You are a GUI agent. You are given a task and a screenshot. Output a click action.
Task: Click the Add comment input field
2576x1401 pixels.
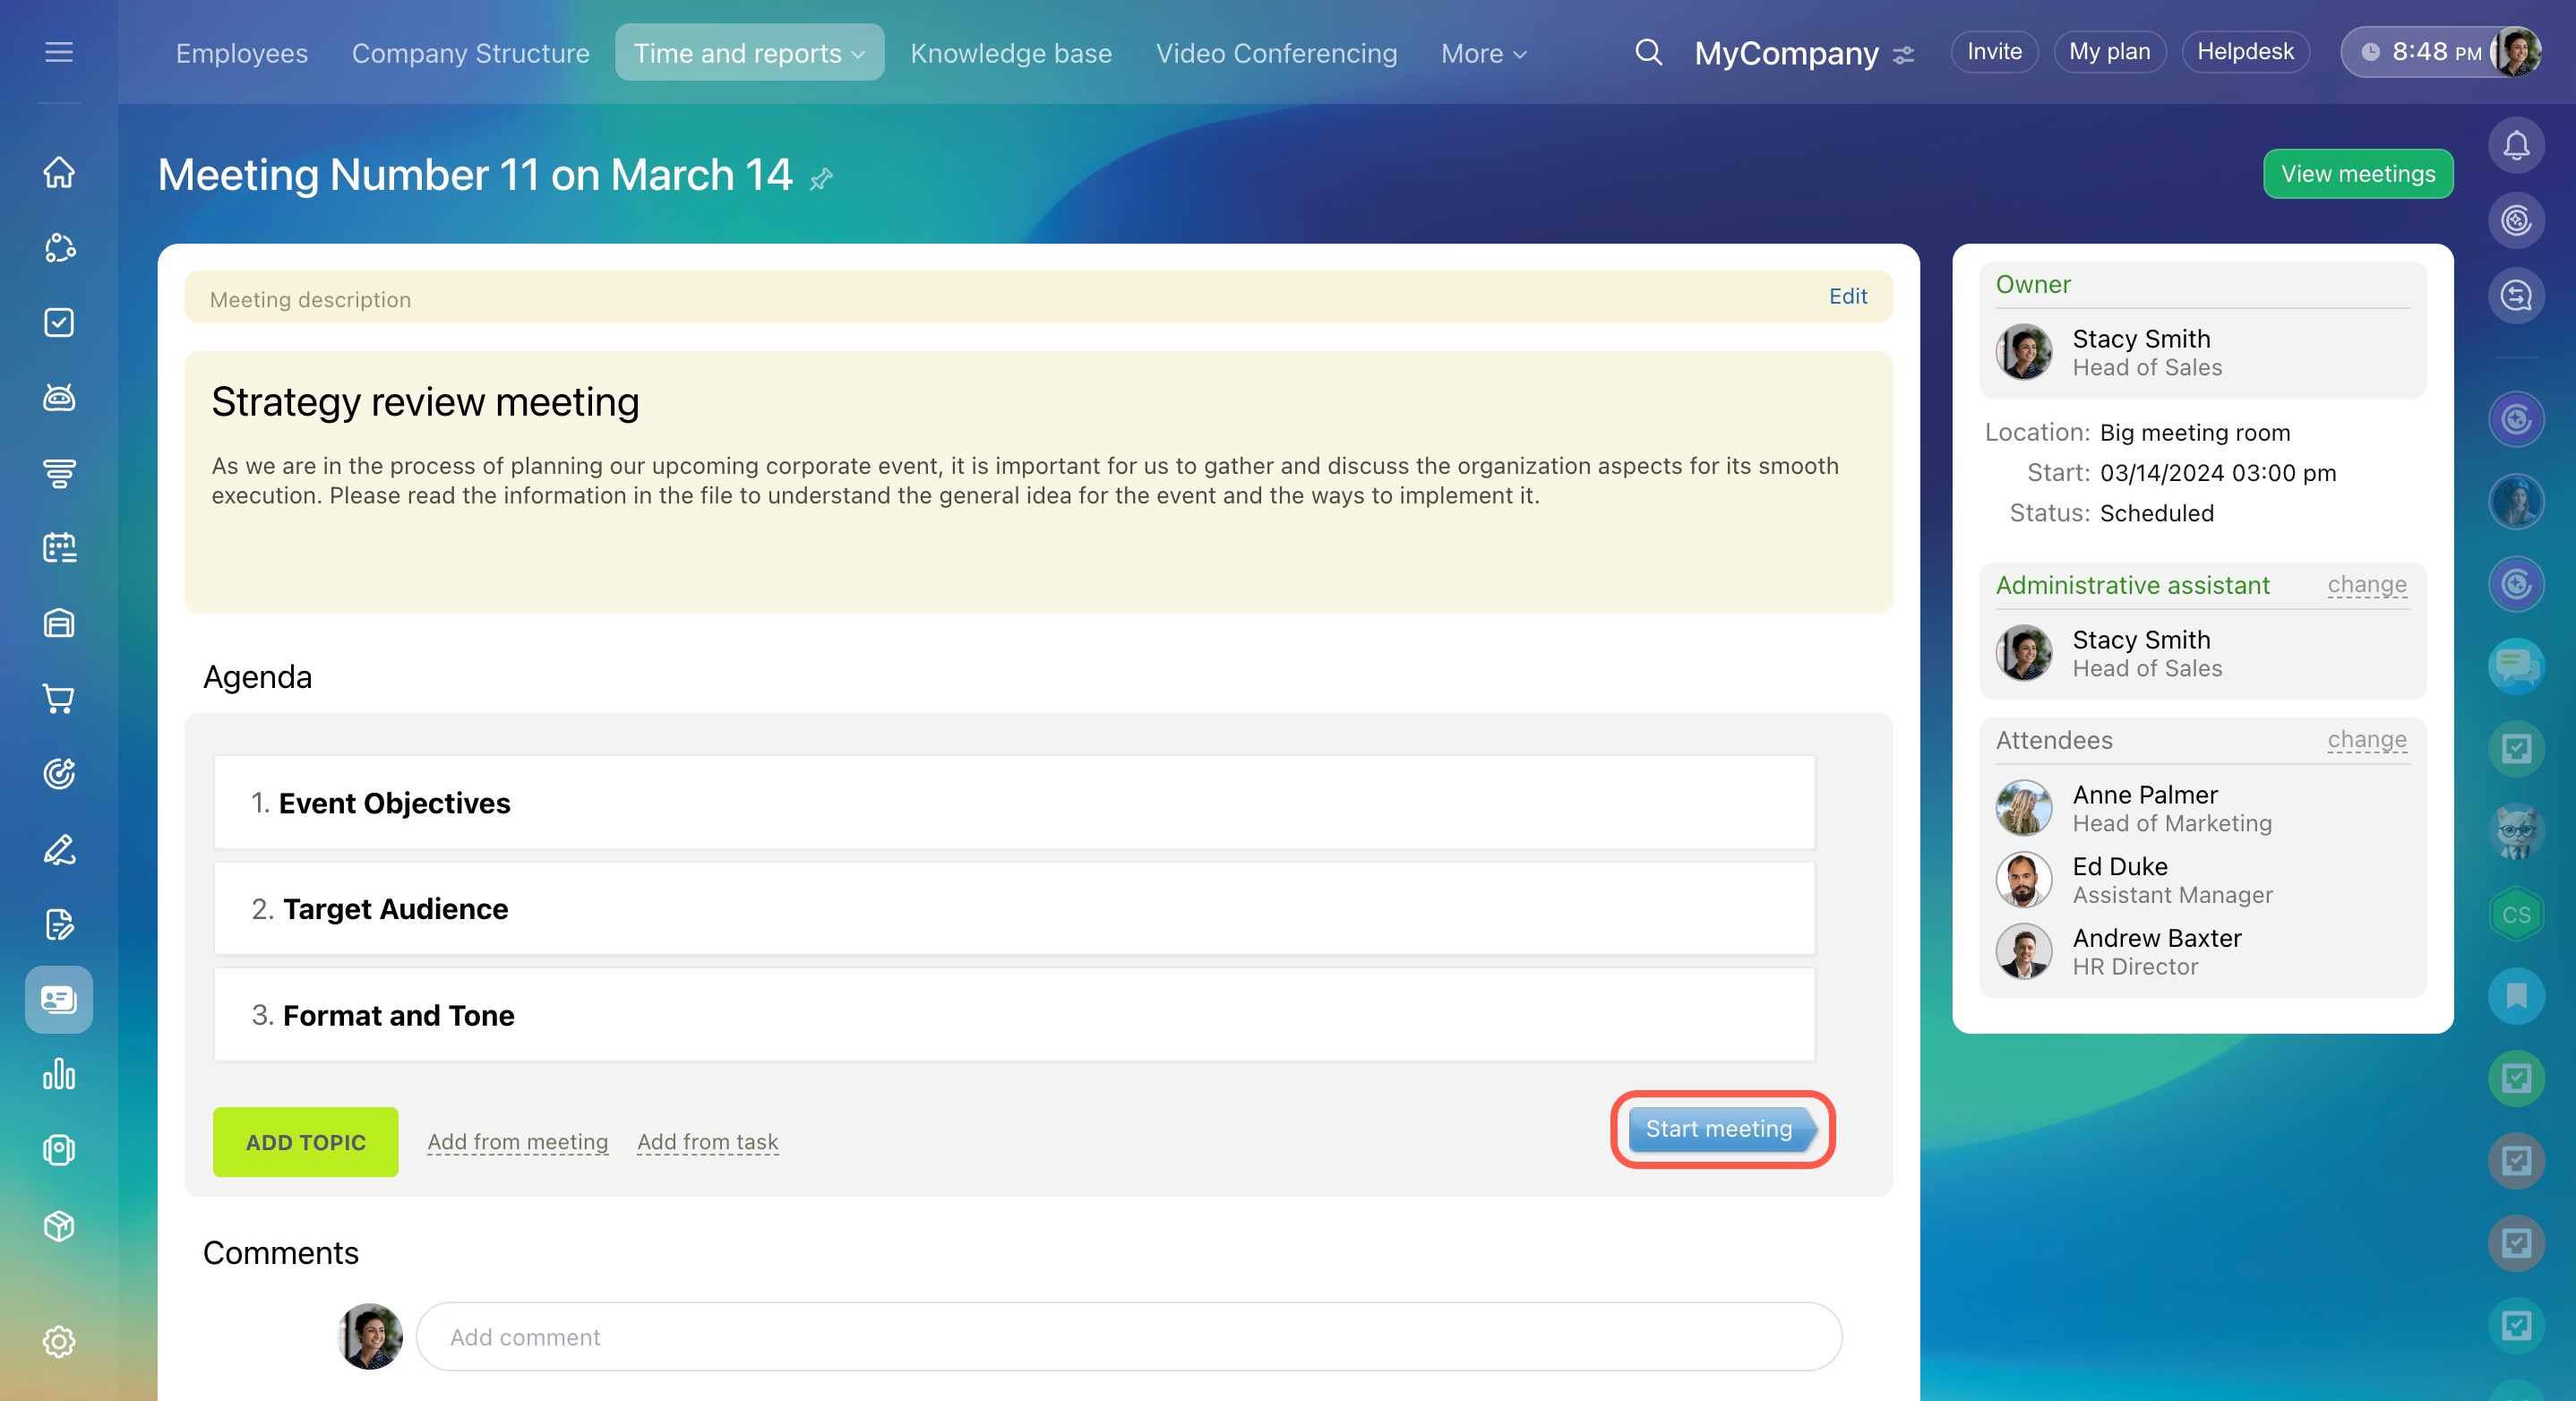click(x=1128, y=1337)
